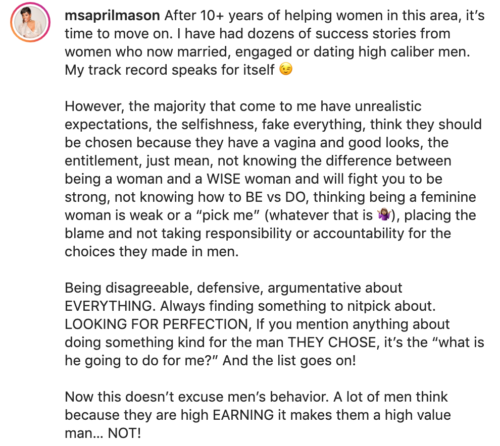Click the winking face emoji
Image resolution: width=500 pixels, height=446 pixels.
coord(286,69)
